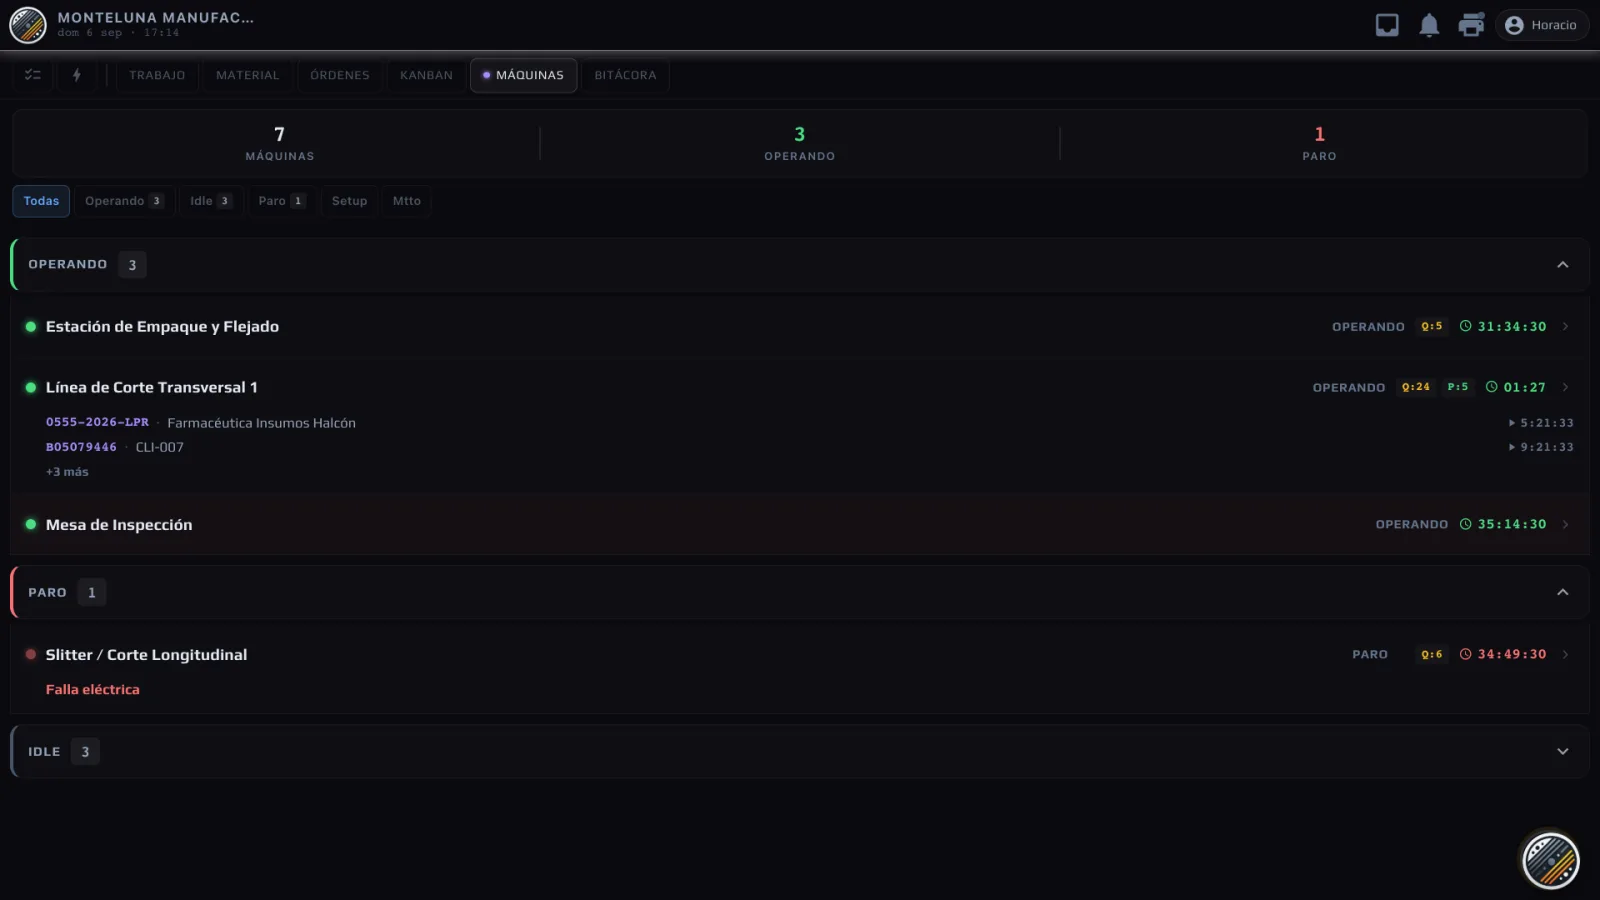1600x900 pixels.
Task: Switch to KANBAN tab
Action: coord(426,75)
